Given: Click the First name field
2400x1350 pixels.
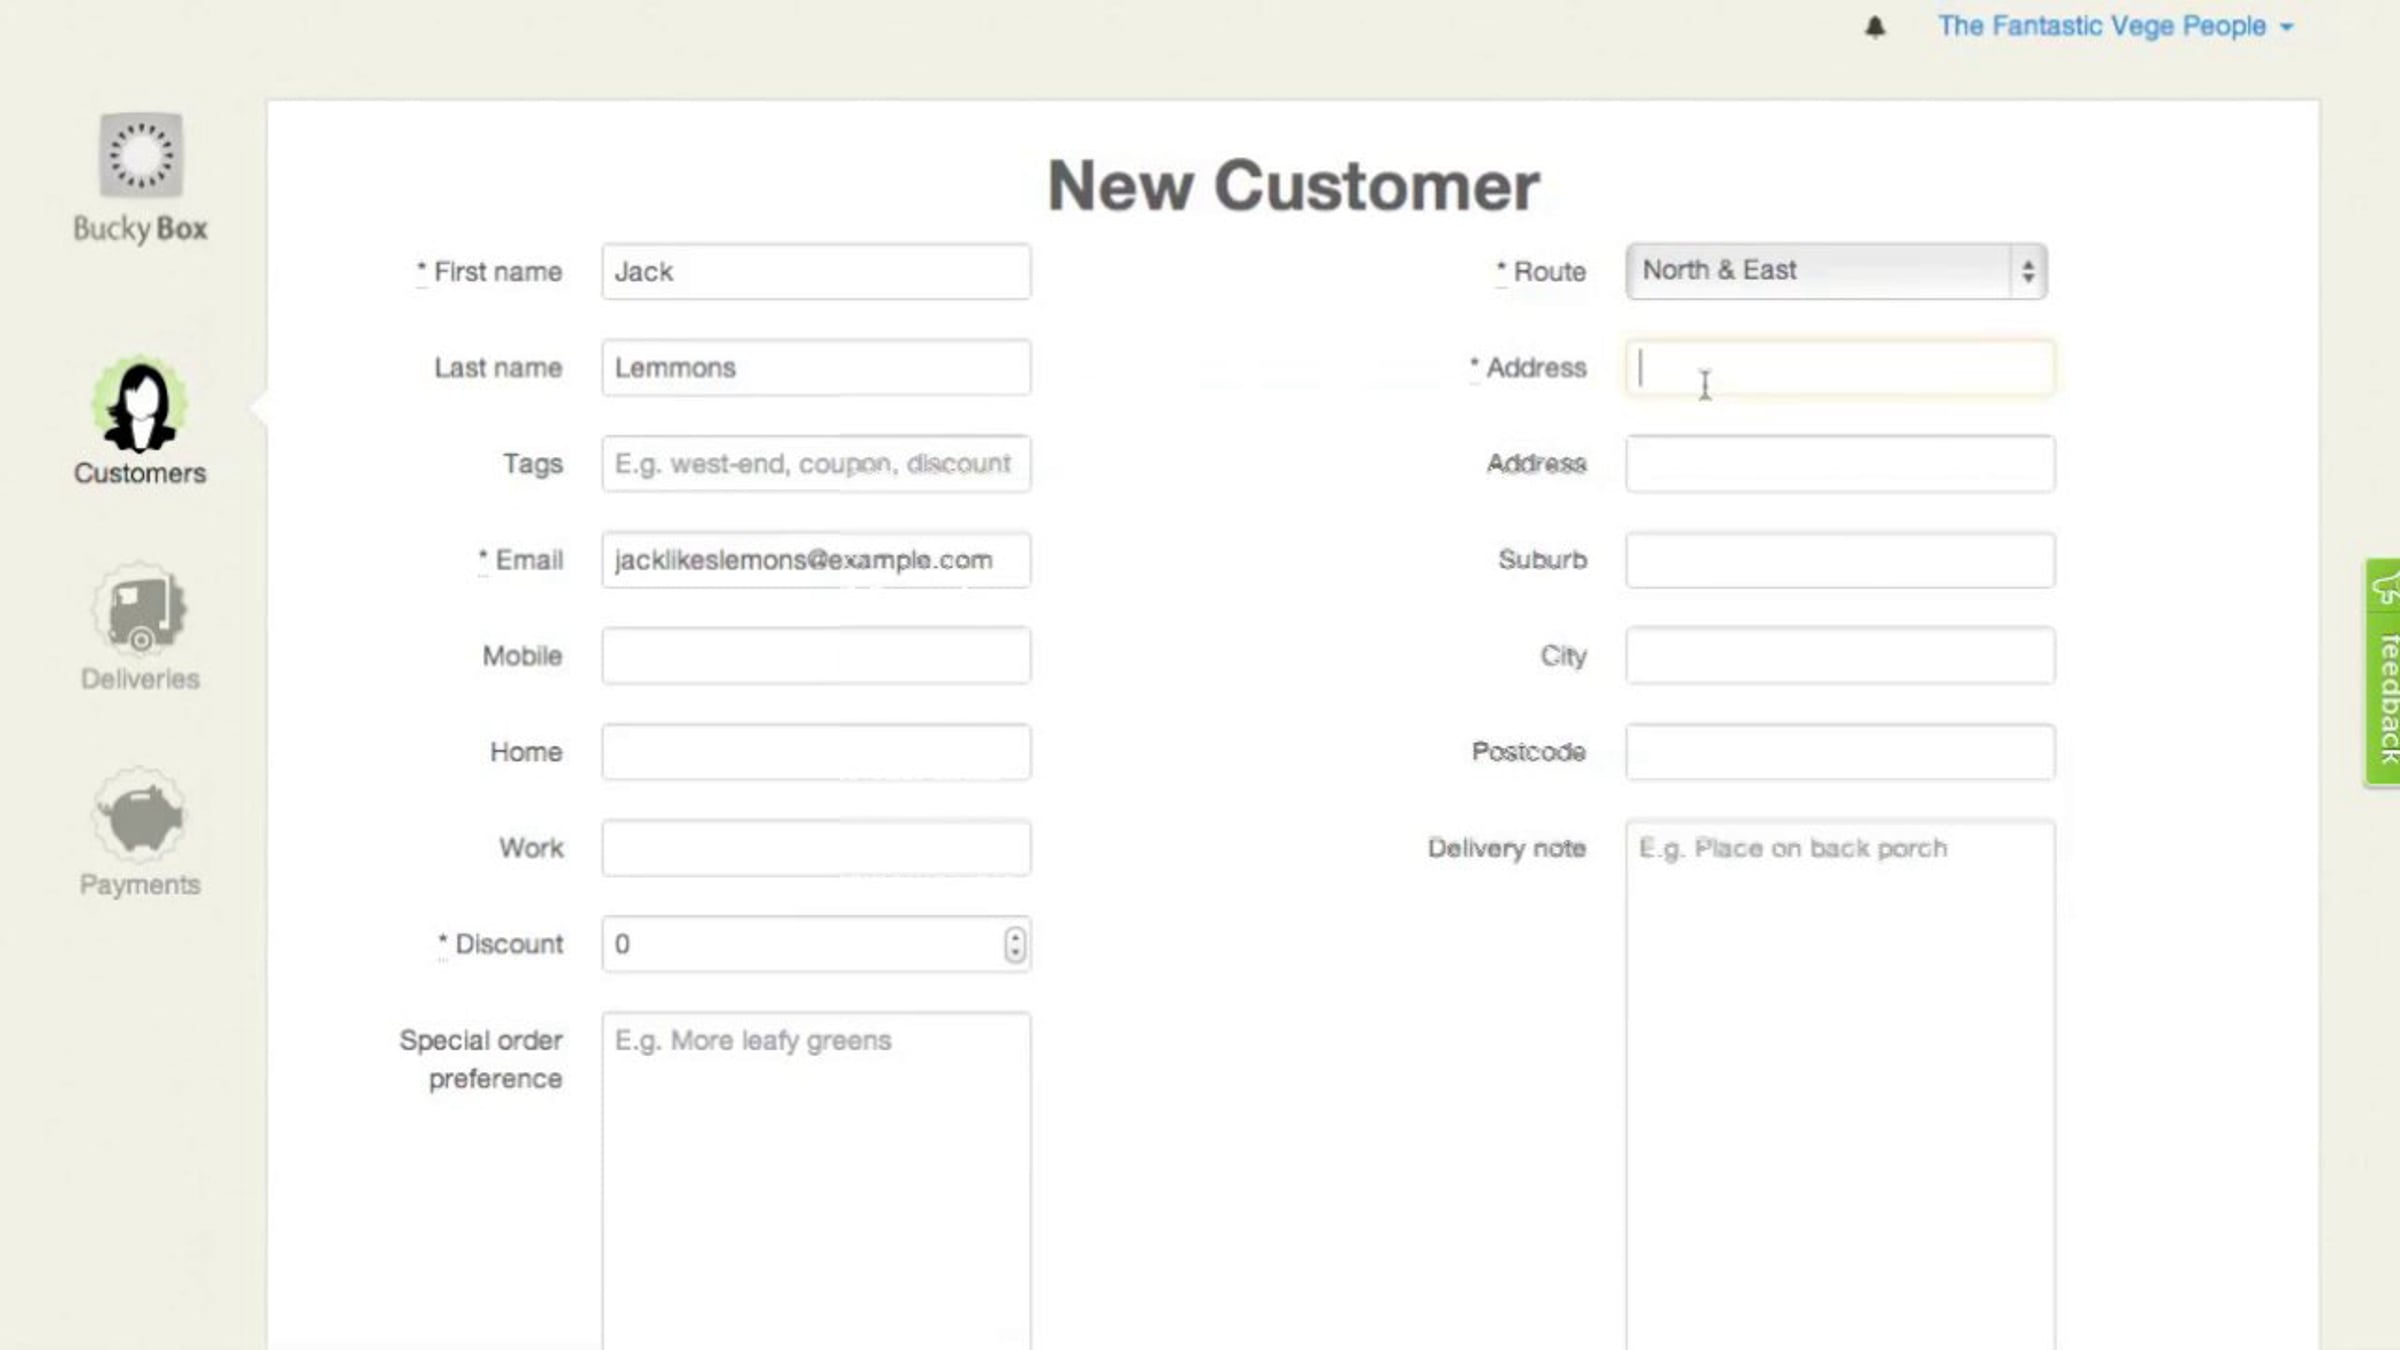Looking at the screenshot, I should 816,271.
